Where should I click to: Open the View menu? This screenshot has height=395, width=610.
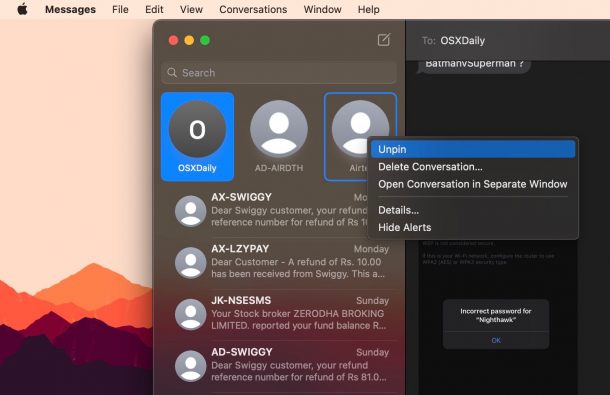click(x=191, y=9)
